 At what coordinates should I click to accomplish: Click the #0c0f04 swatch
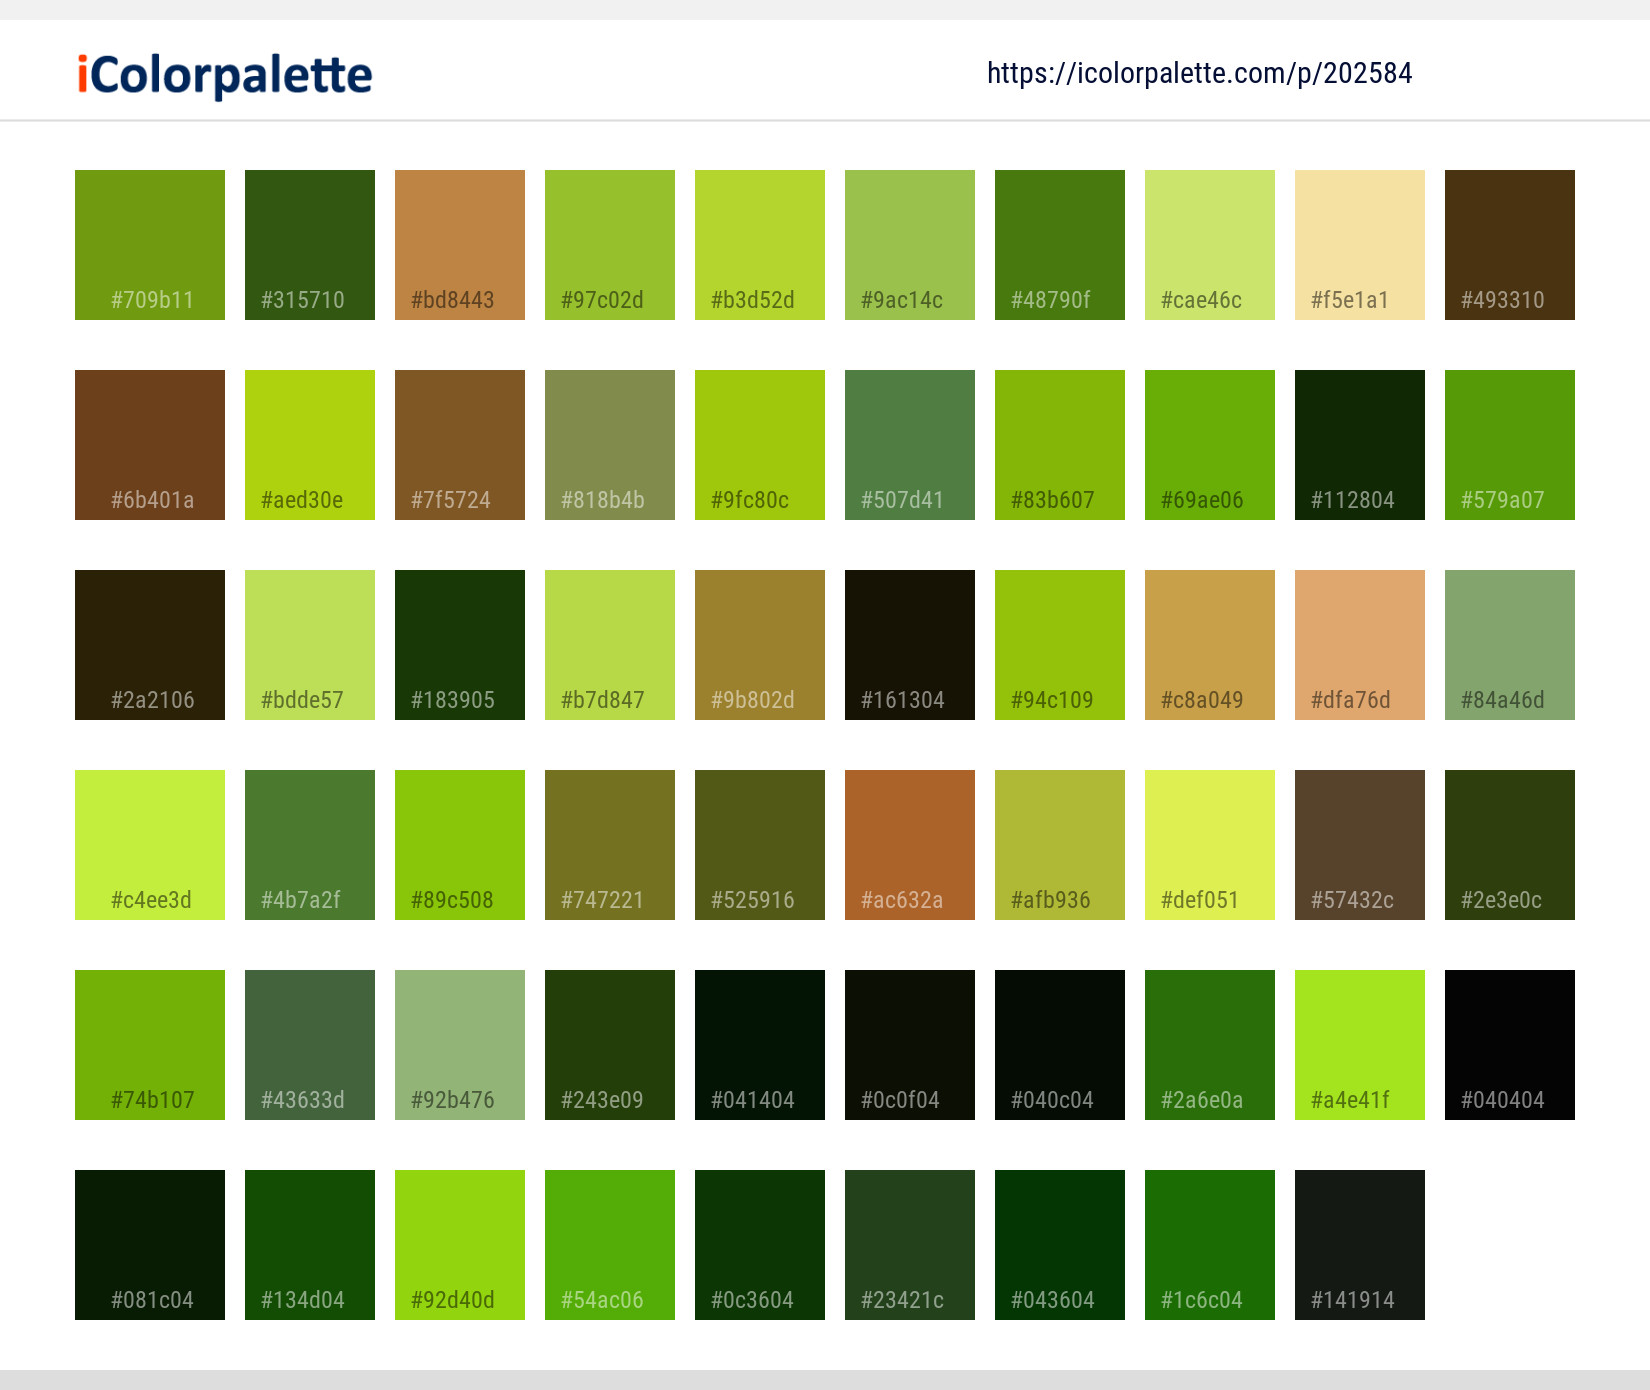(x=910, y=1045)
